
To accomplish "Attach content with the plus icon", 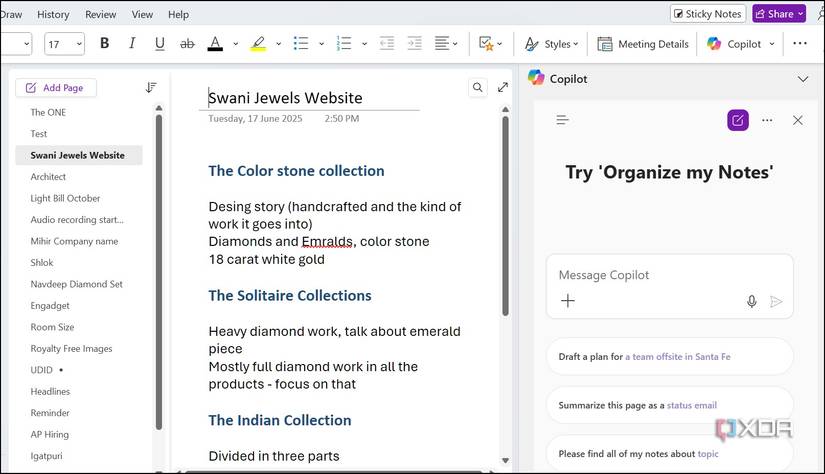I will click(568, 301).
